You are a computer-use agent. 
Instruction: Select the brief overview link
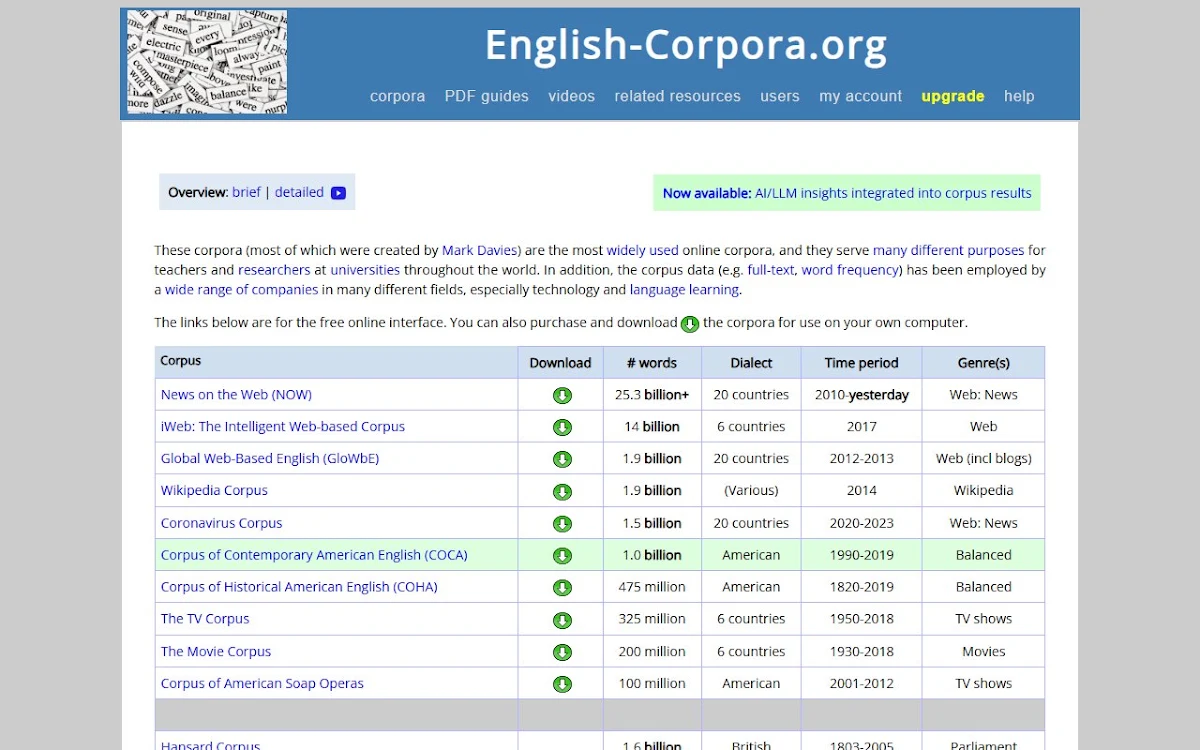246,192
